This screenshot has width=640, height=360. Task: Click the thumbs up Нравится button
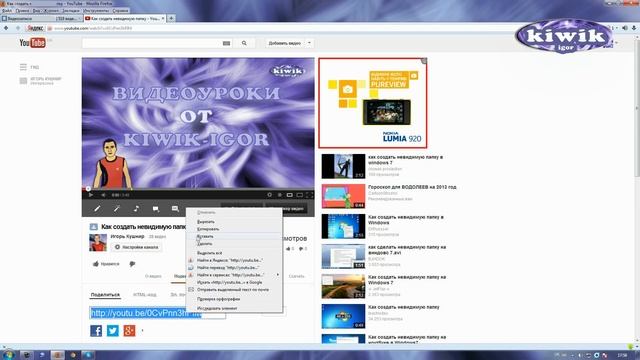[x=106, y=264]
